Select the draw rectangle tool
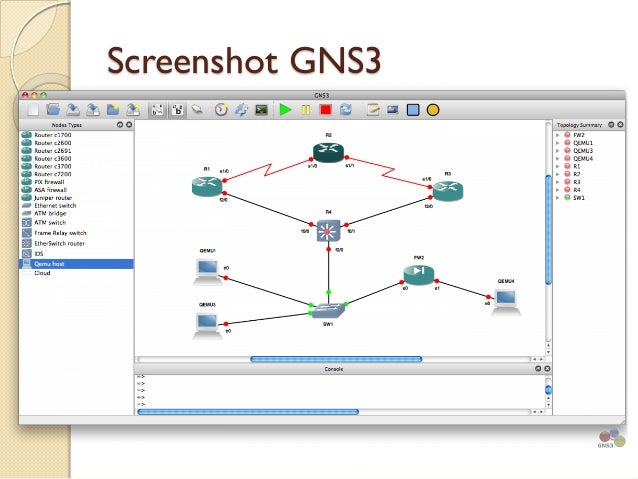The width and height of the screenshot is (638, 479). click(413, 110)
